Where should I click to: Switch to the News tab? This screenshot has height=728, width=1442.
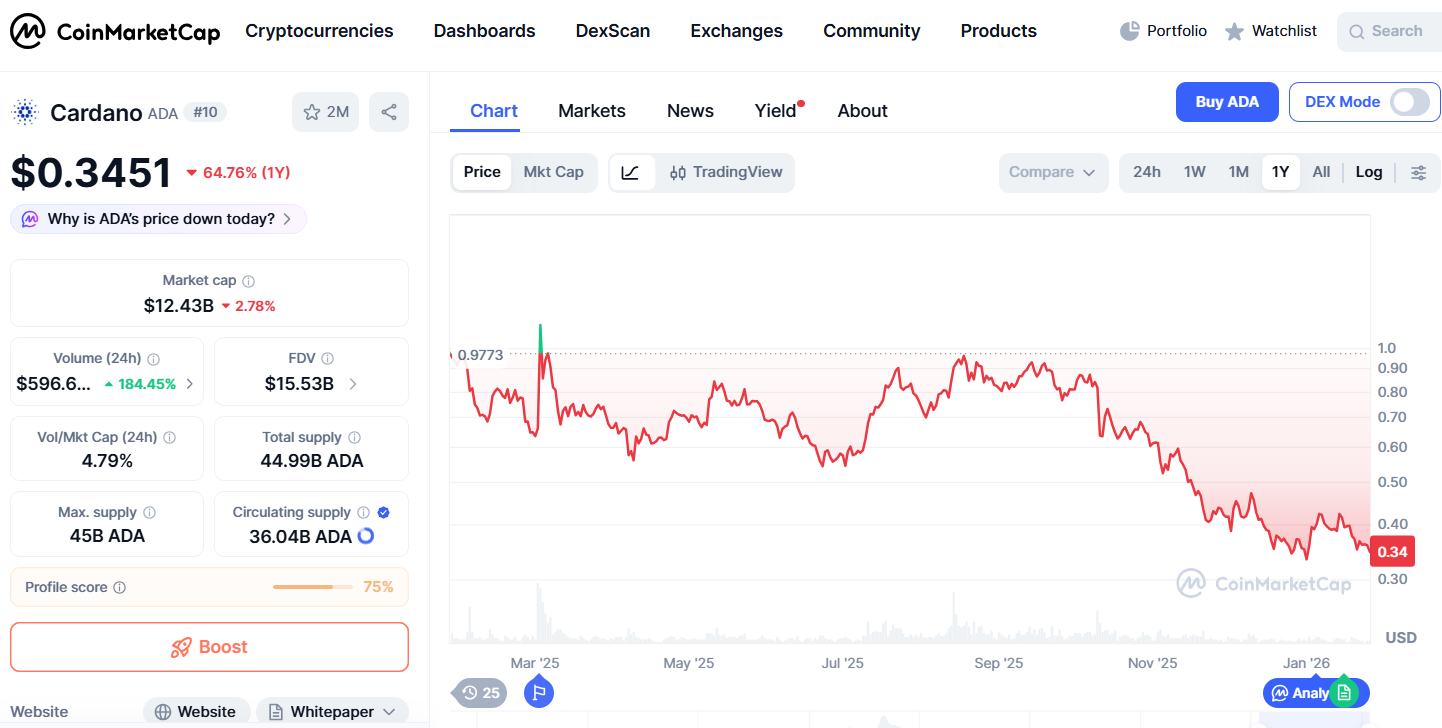click(x=690, y=111)
